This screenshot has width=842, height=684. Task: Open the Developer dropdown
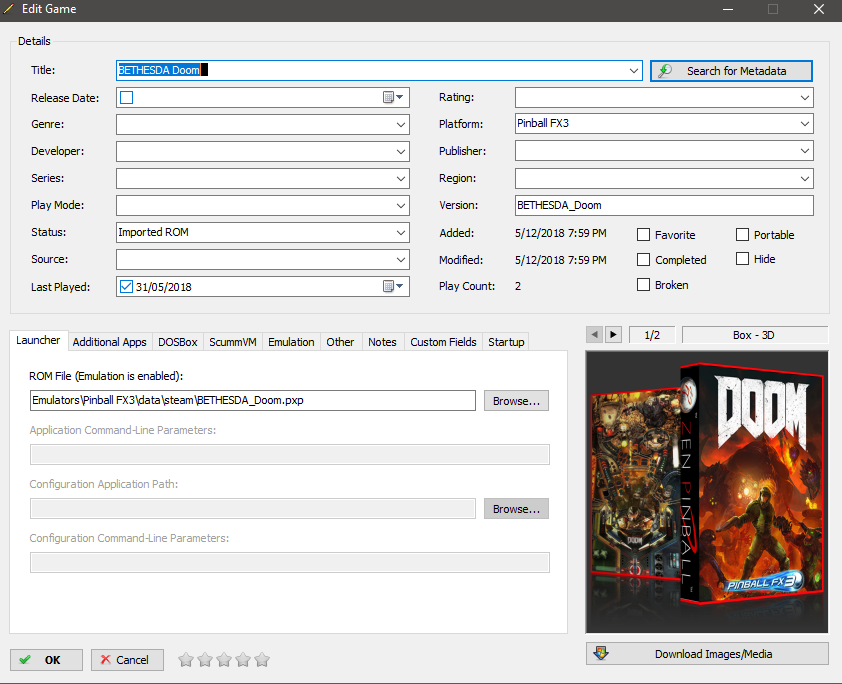pos(401,151)
